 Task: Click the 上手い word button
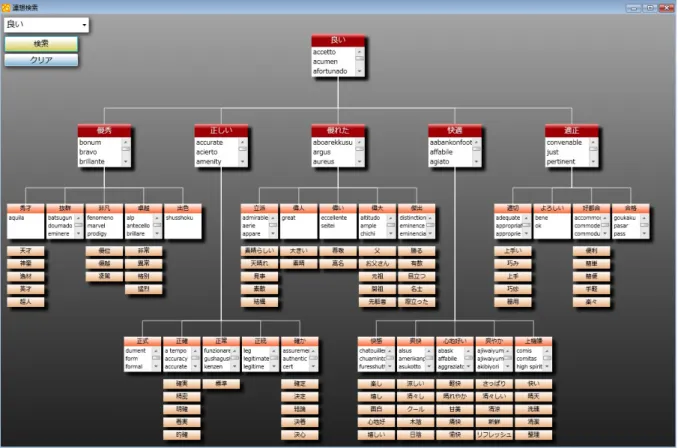513,251
